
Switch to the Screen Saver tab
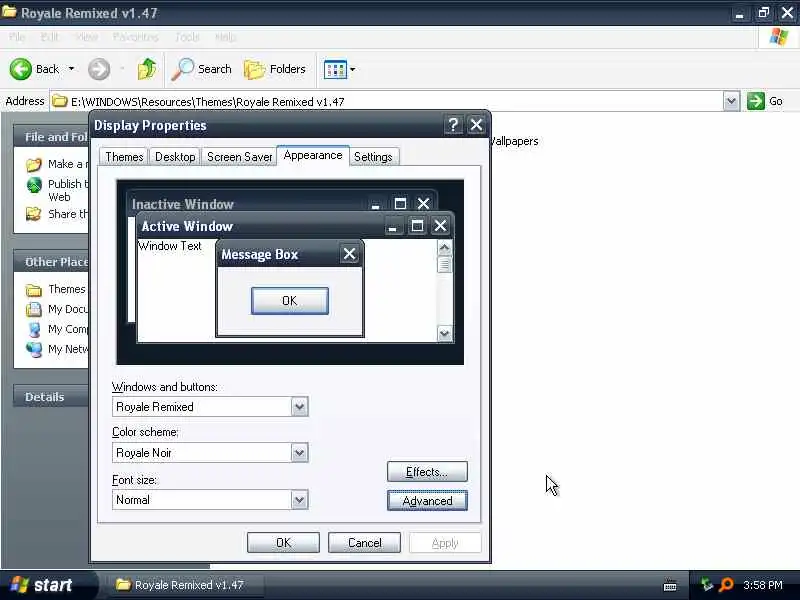point(239,157)
